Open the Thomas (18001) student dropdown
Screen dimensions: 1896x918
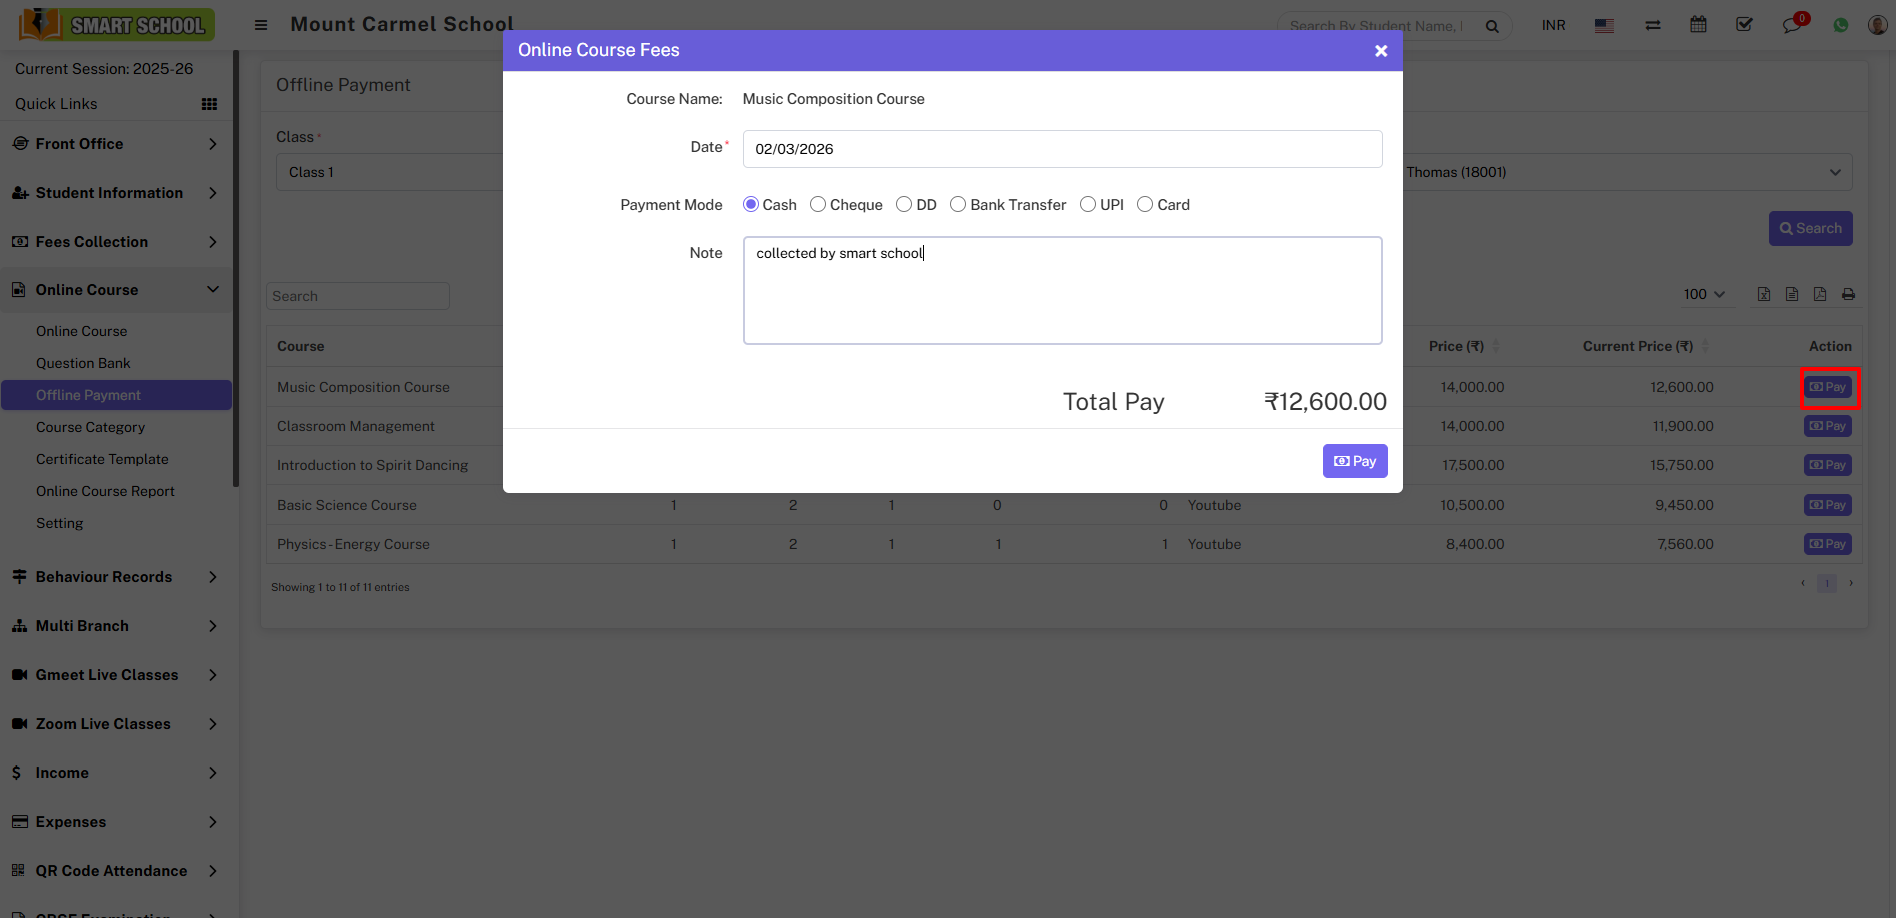[1625, 171]
